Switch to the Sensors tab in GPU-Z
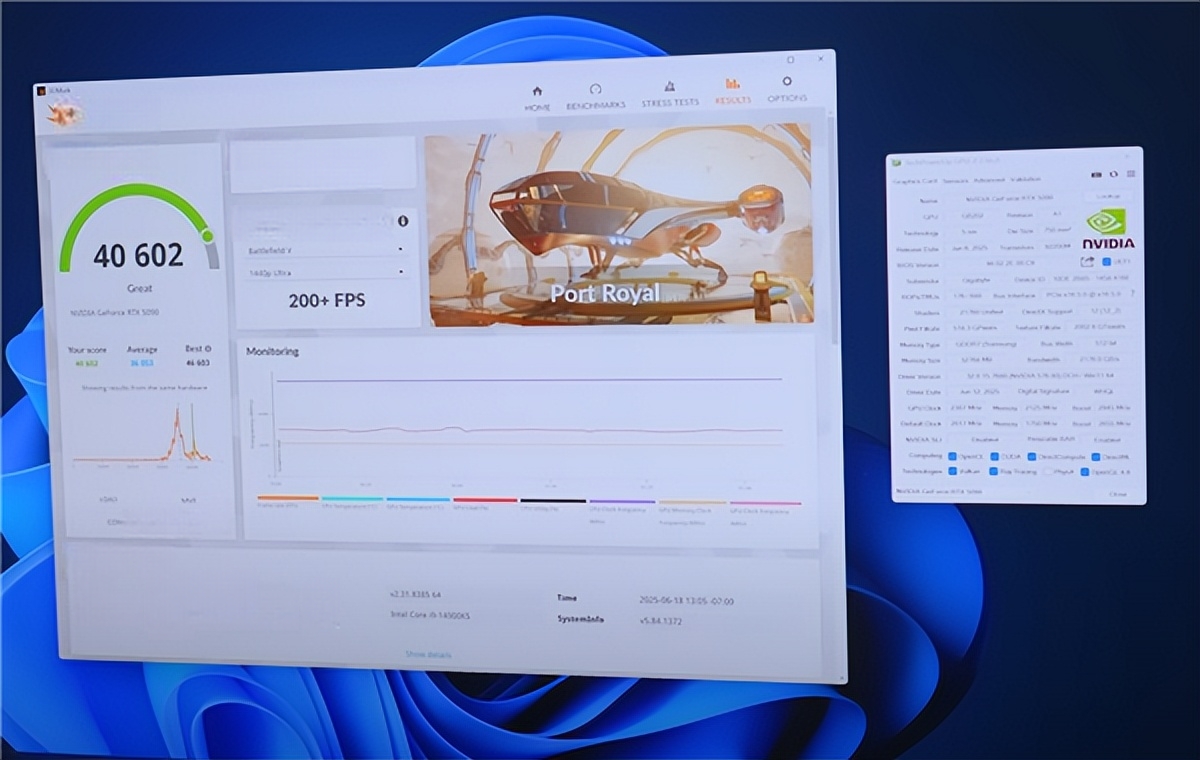The height and width of the screenshot is (760, 1200). (956, 181)
